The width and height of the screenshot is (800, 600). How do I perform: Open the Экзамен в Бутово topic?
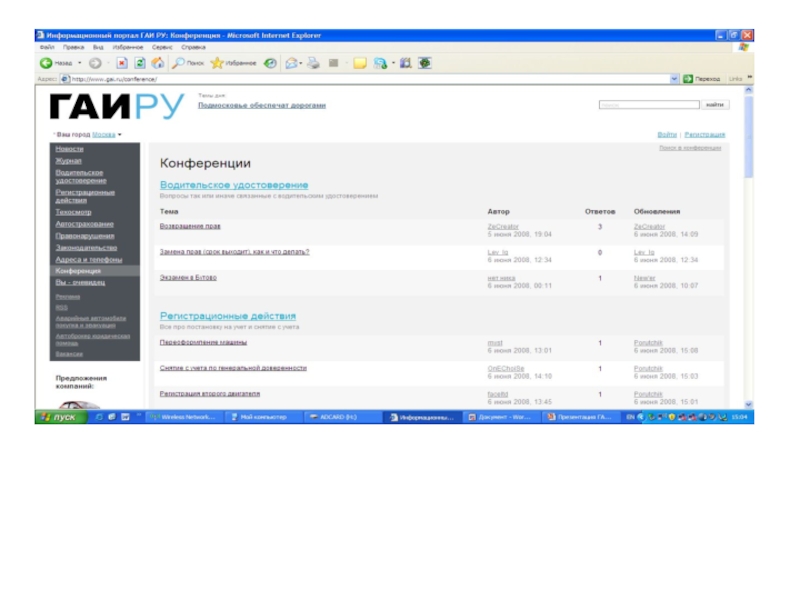[x=188, y=278]
